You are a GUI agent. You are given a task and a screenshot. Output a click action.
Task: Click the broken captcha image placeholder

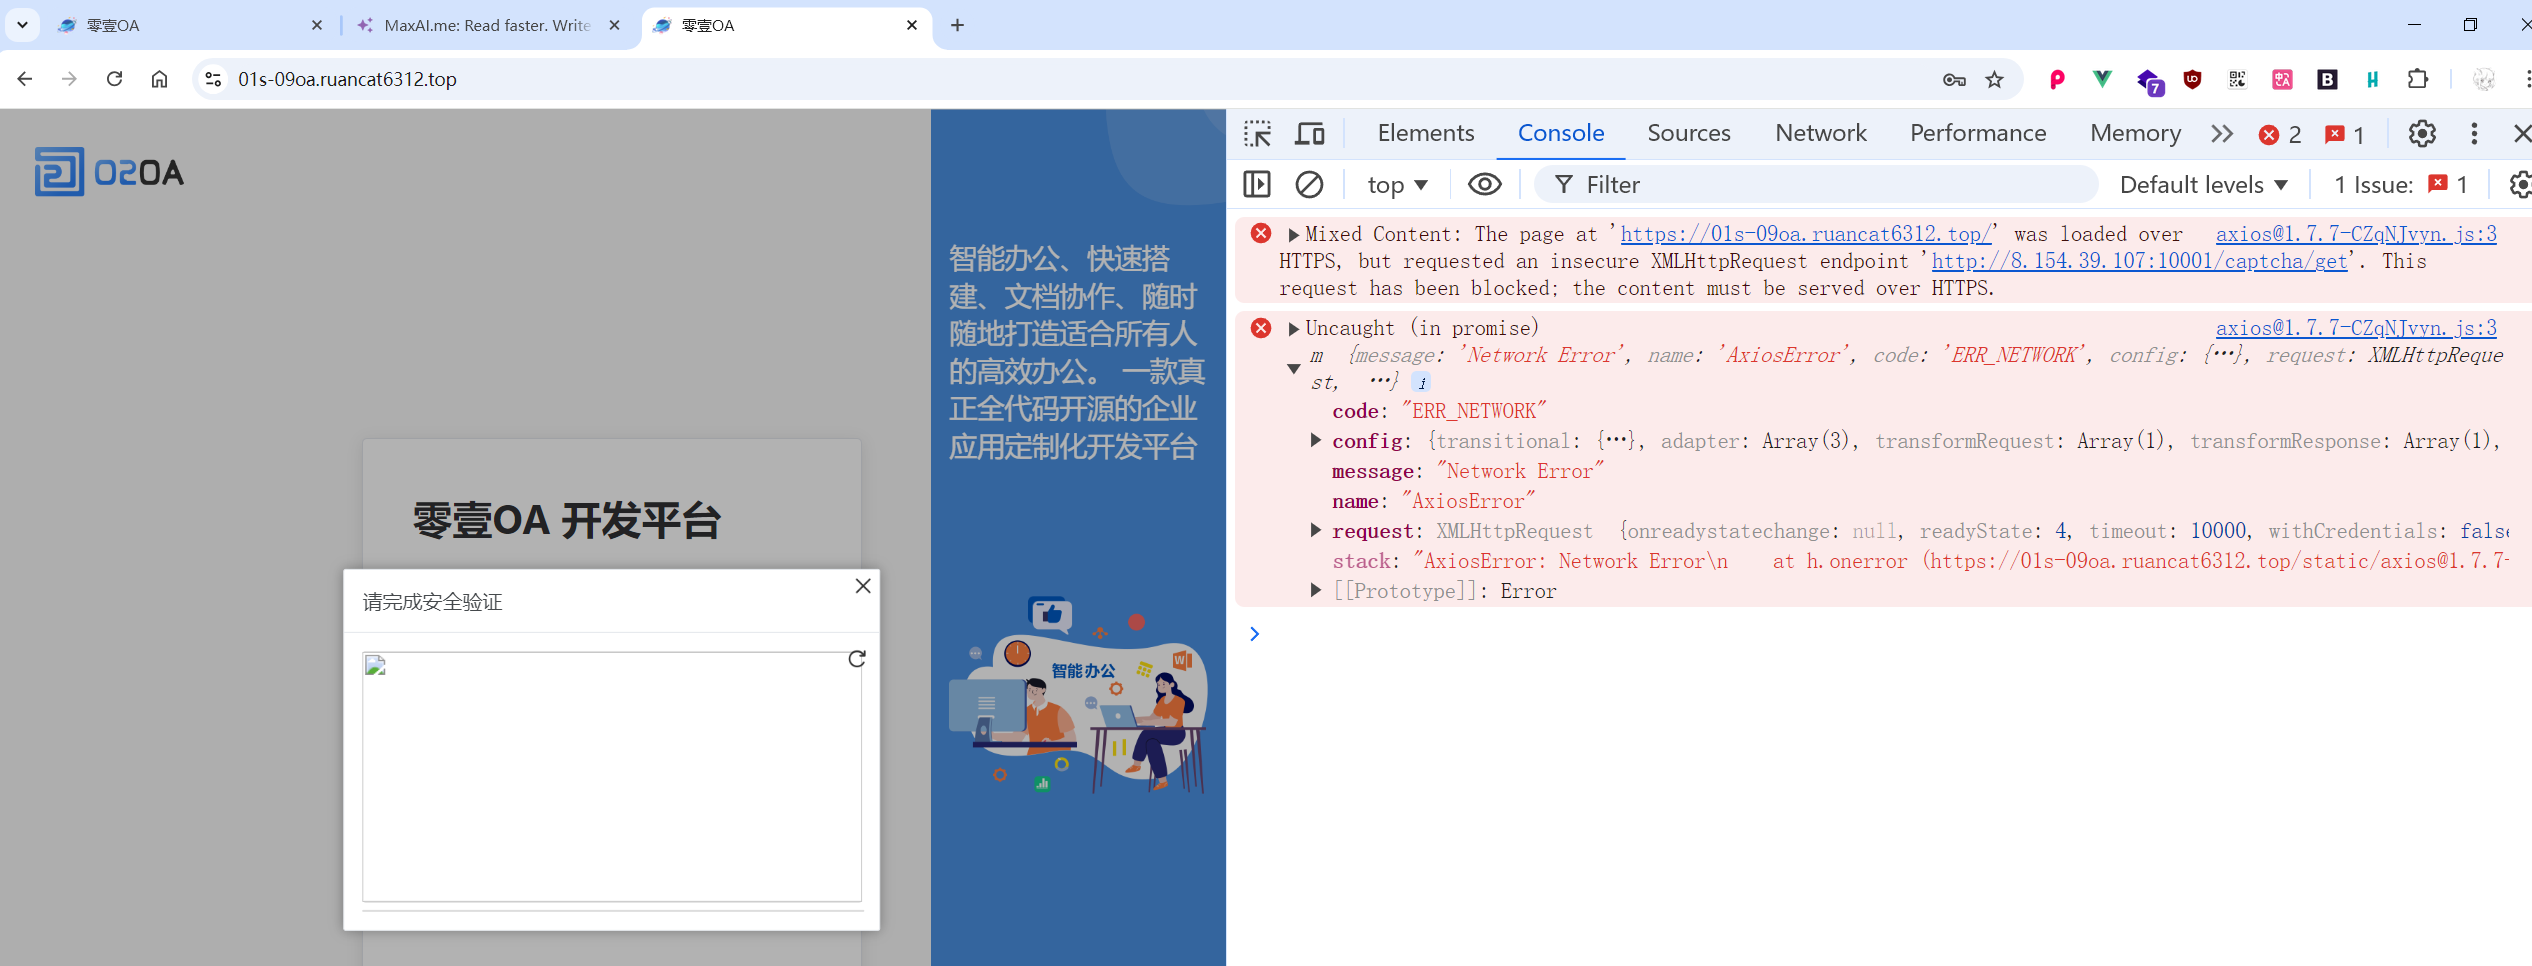[x=611, y=777]
